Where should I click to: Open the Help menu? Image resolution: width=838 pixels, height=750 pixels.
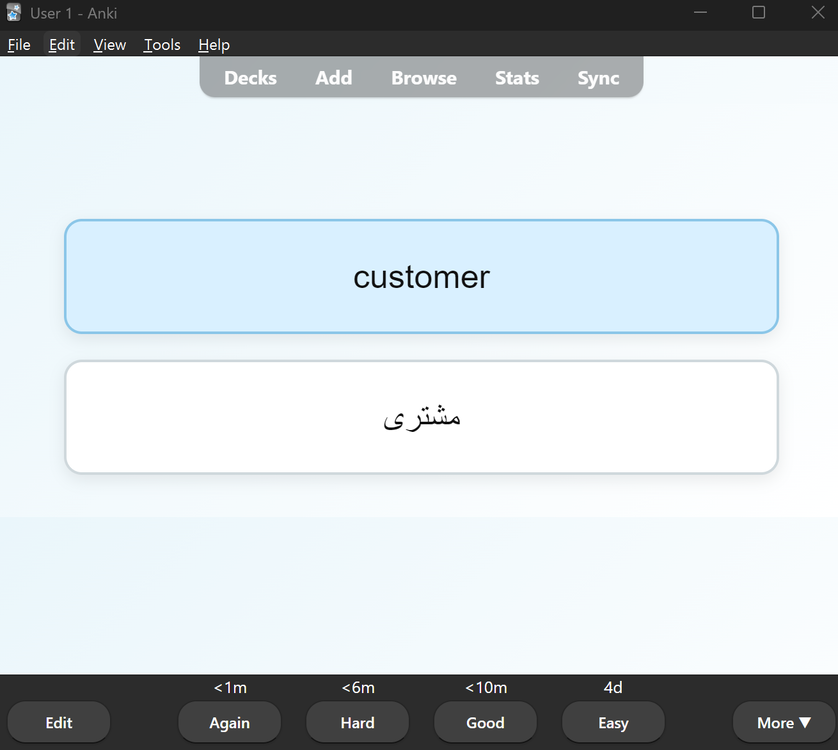tap(214, 45)
